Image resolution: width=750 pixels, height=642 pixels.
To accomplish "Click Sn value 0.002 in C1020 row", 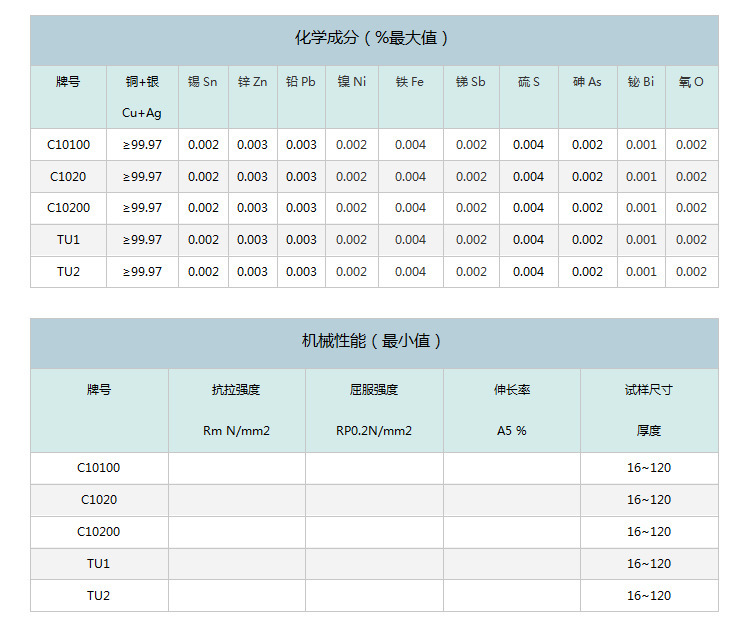I will (203, 177).
